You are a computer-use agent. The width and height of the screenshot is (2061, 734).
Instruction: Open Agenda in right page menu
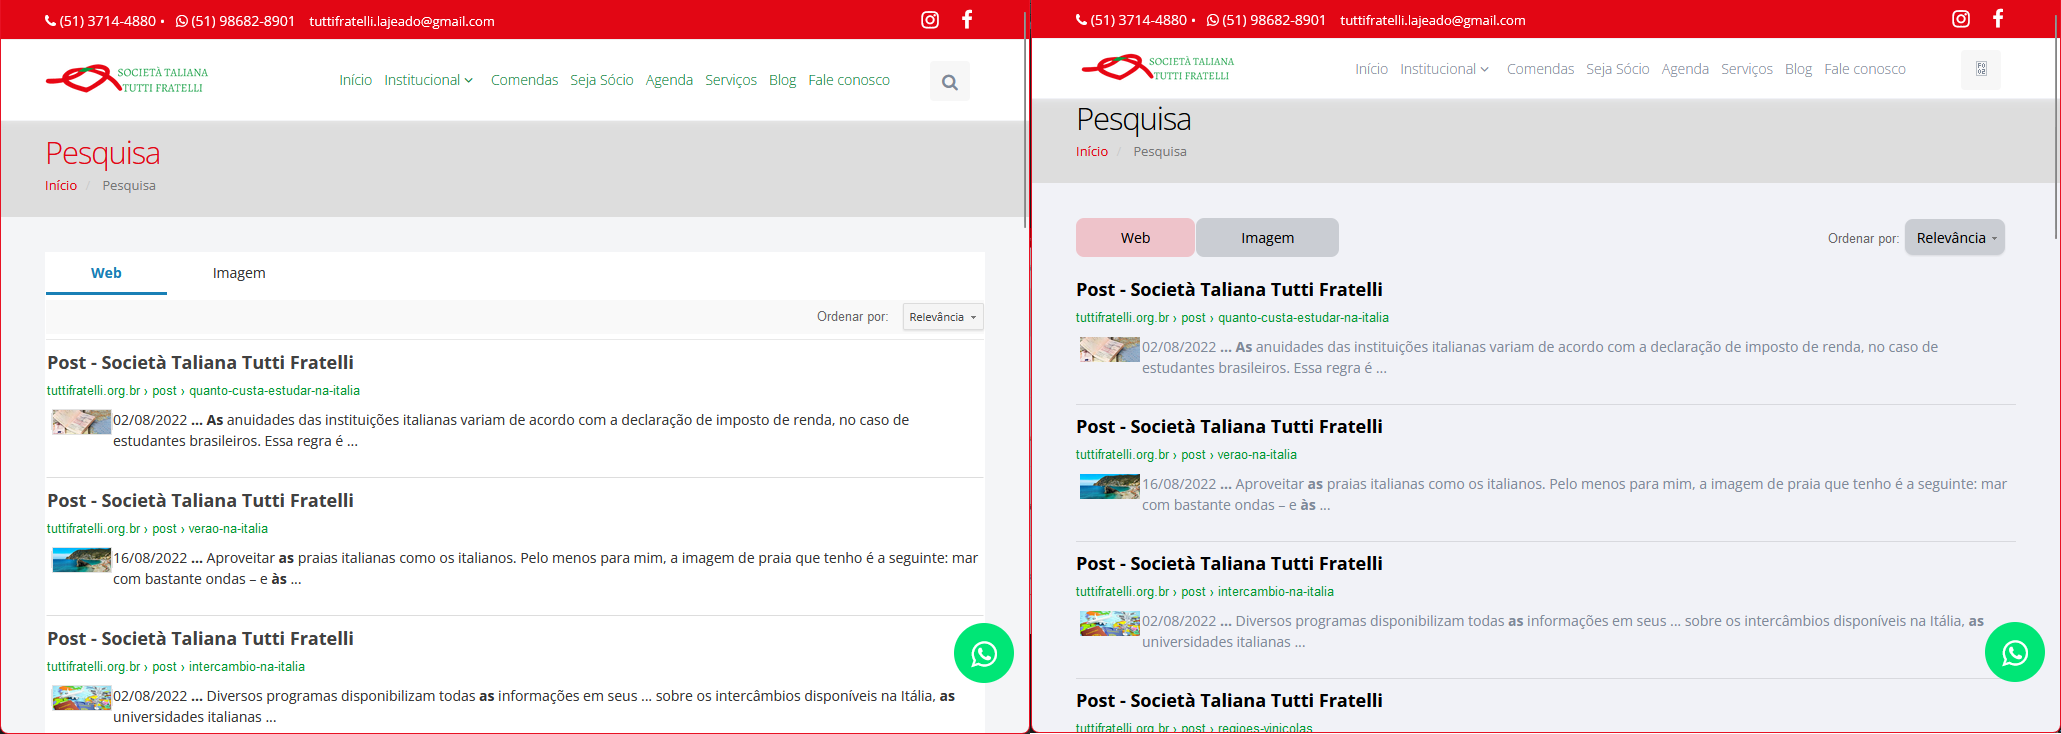click(x=1685, y=69)
